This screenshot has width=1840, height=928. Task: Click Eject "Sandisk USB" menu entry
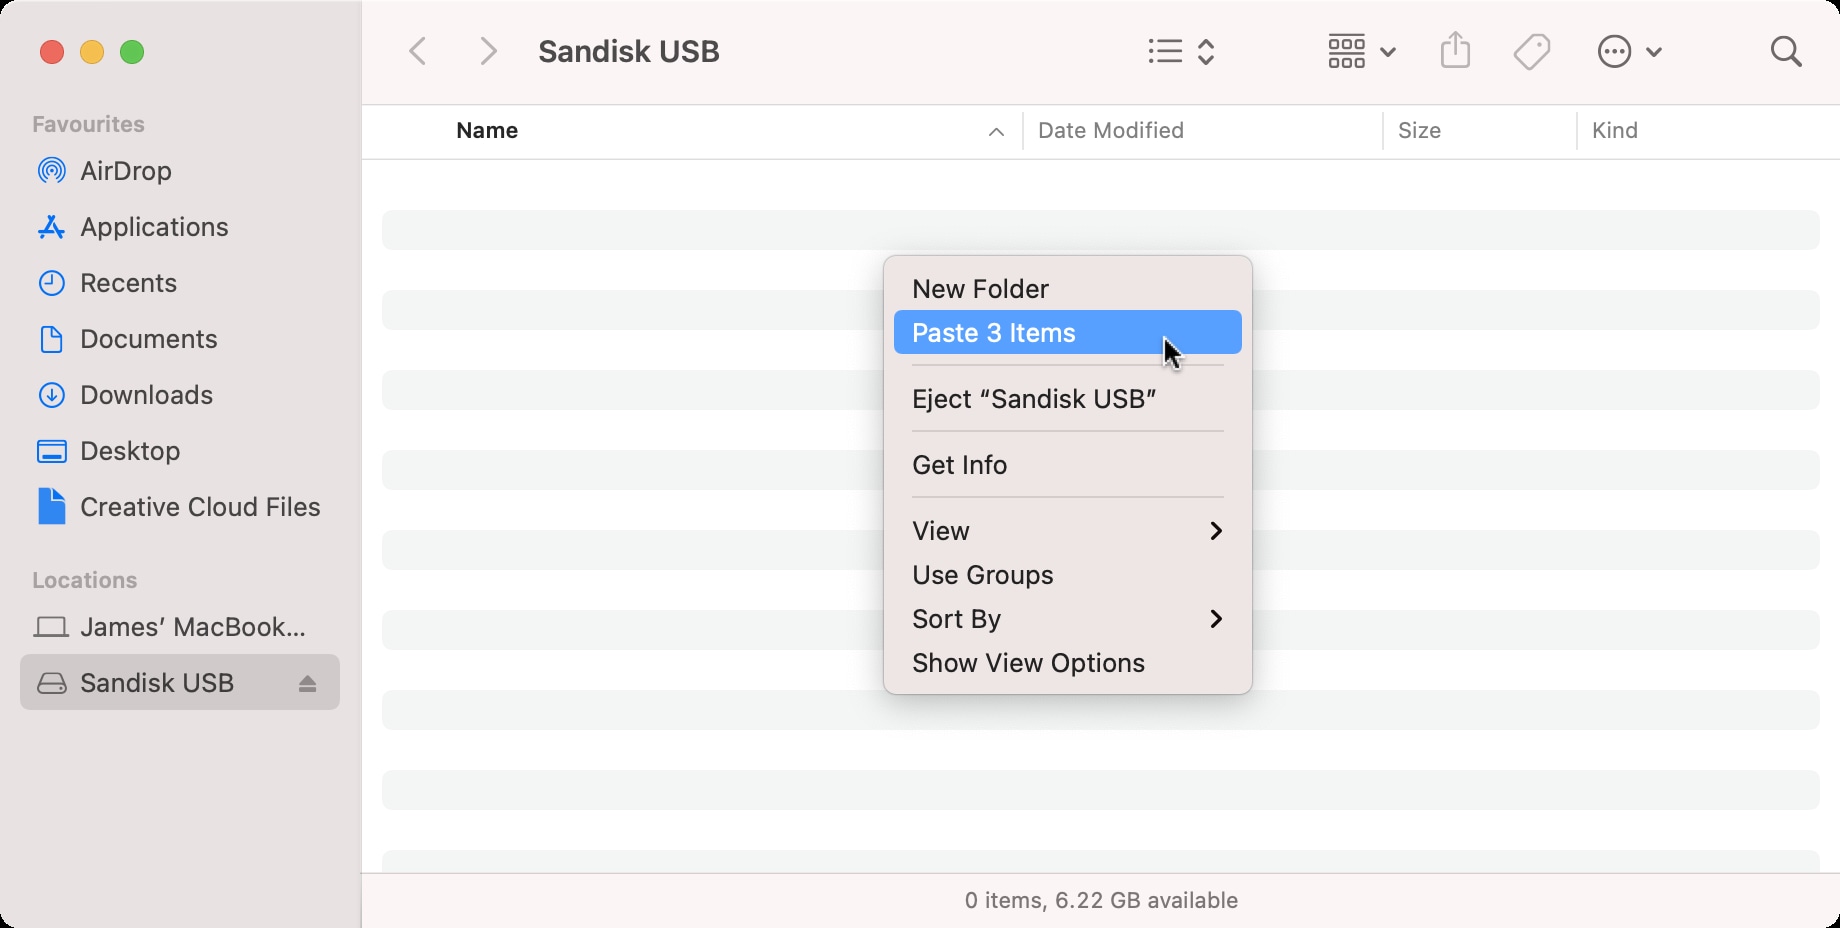coord(1034,399)
